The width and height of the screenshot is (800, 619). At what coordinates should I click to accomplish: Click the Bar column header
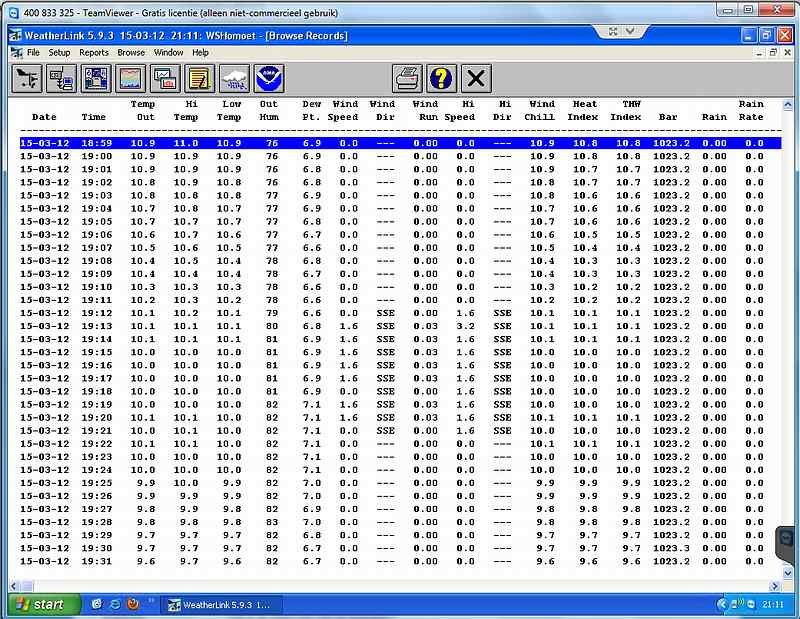click(668, 117)
